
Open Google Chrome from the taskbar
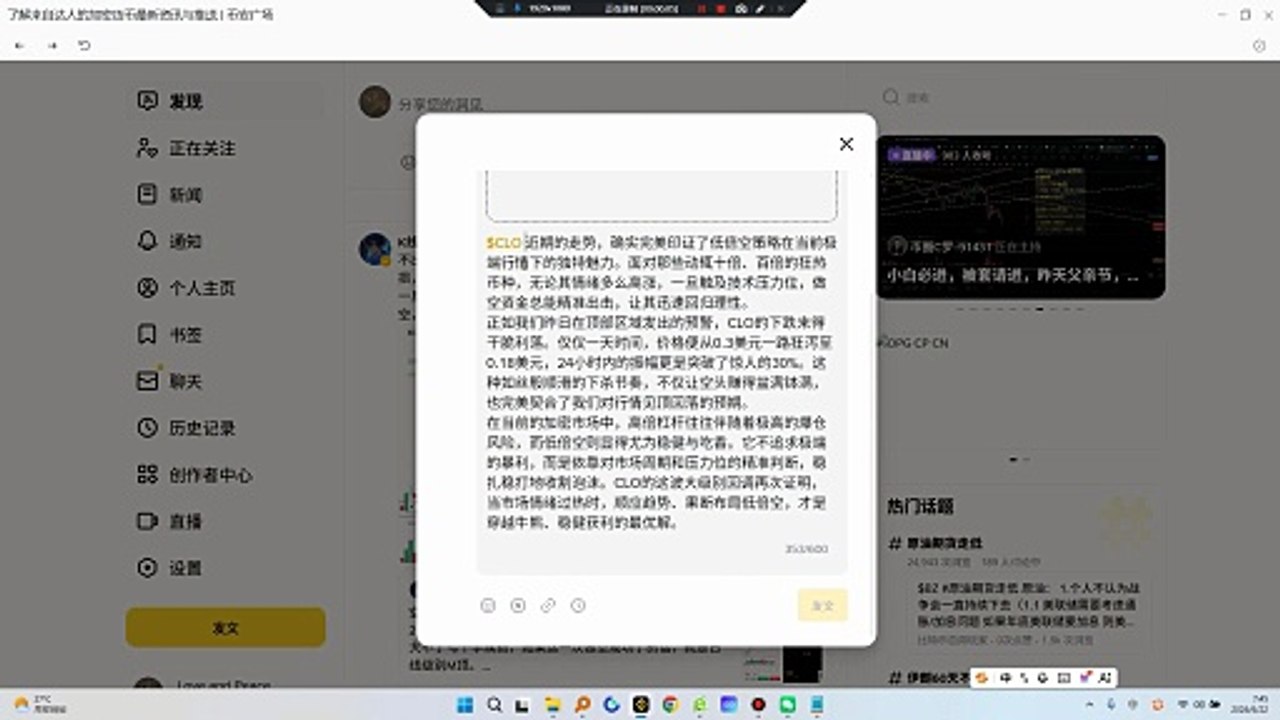pos(670,705)
